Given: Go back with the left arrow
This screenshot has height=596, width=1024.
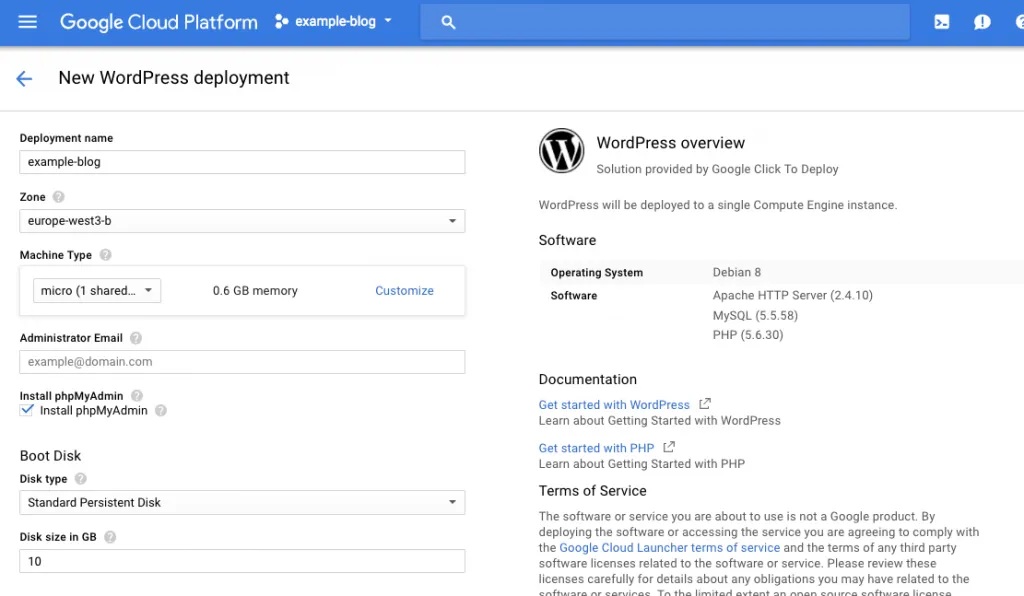Looking at the screenshot, I should tap(24, 79).
